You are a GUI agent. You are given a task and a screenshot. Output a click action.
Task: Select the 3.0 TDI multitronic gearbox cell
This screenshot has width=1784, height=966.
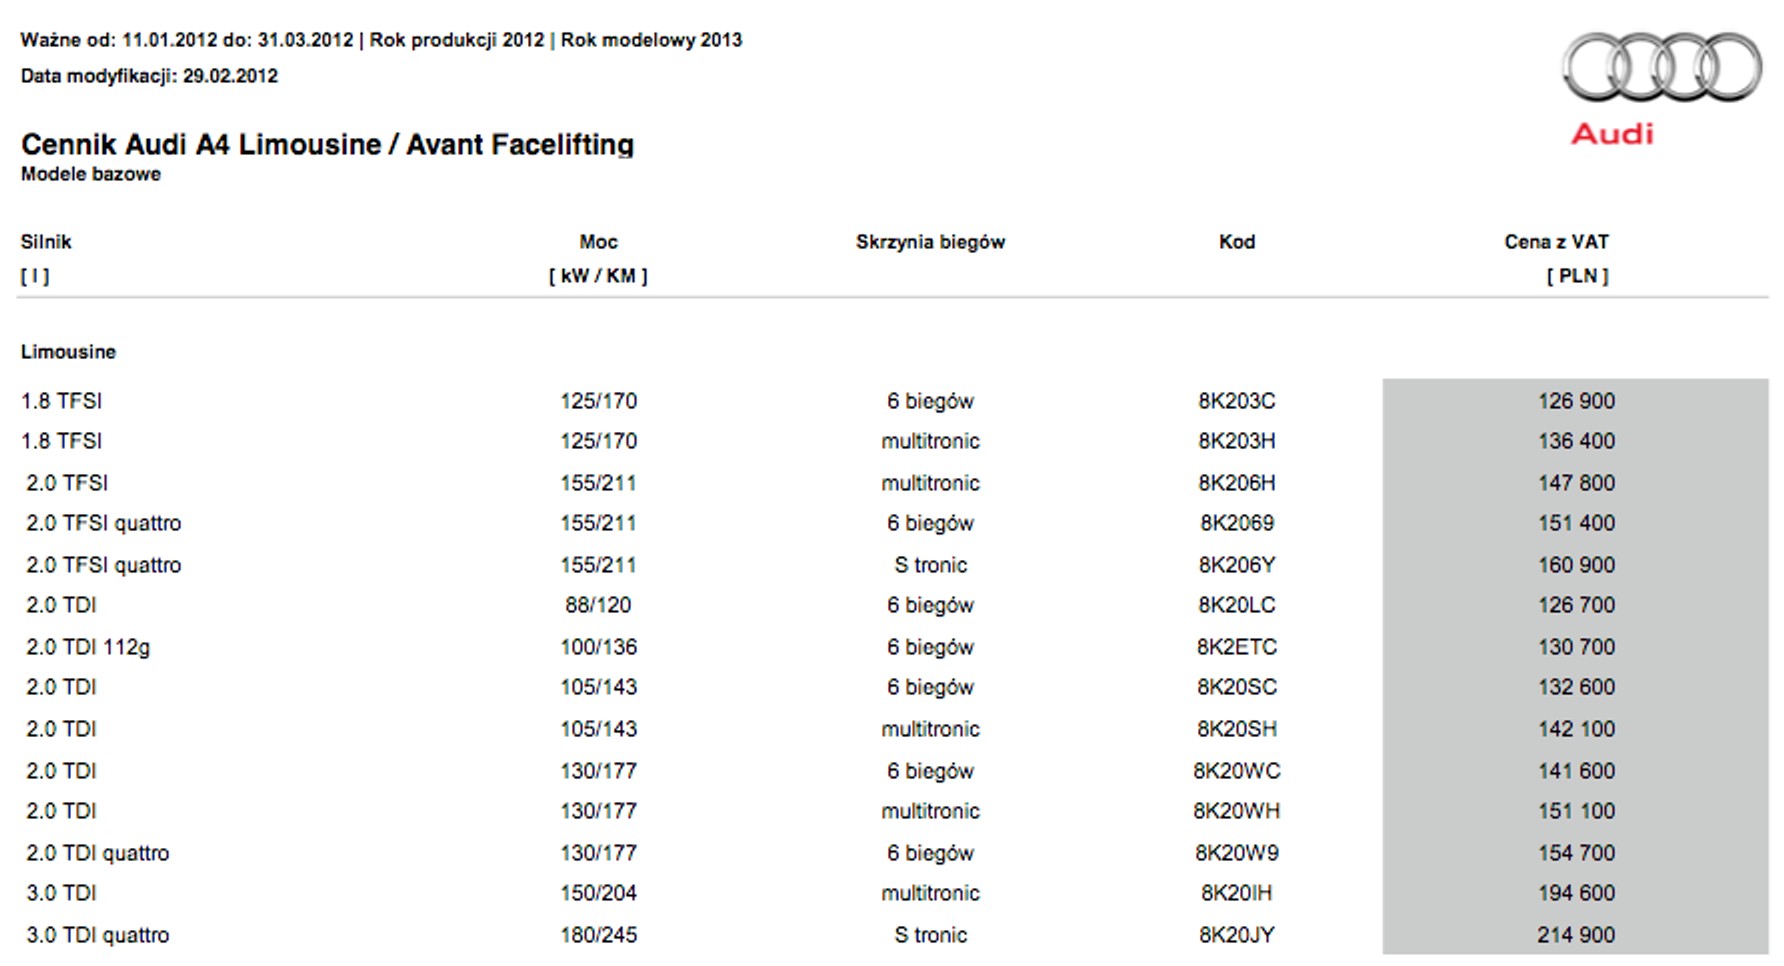930,893
